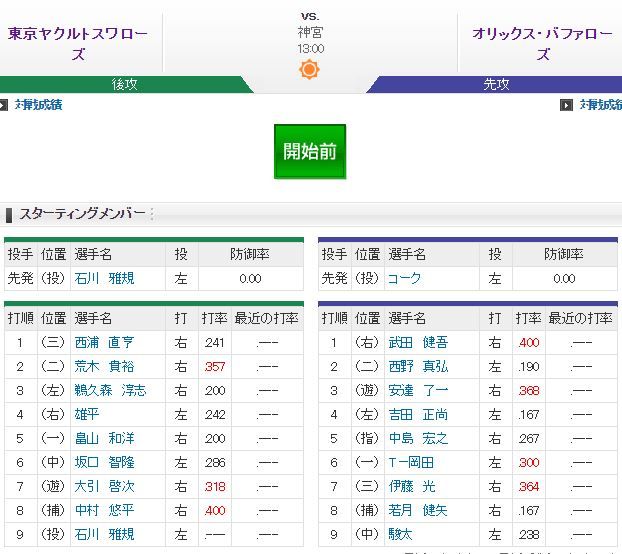Click the green 後攻 banner
The width and height of the screenshot is (622, 554).
[124, 84]
